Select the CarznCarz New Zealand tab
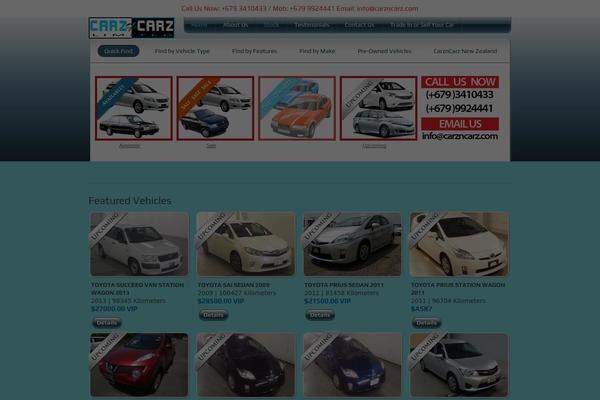 coord(465,51)
